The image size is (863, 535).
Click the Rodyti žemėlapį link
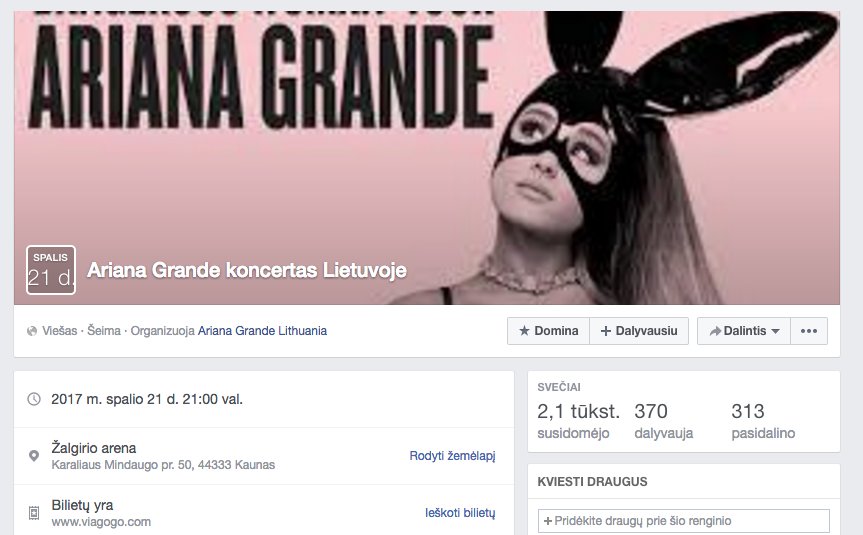pyautogui.click(x=452, y=456)
